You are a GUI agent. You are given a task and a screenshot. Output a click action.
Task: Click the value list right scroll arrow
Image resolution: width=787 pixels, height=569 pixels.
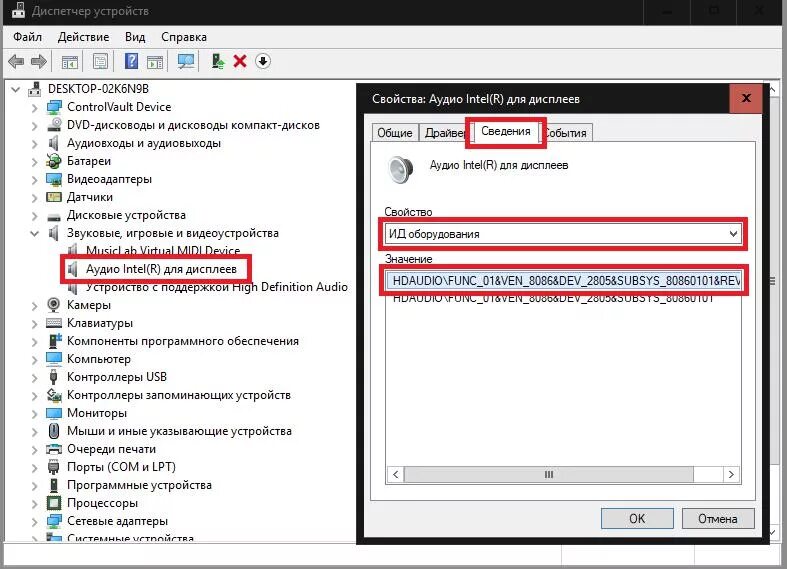click(731, 474)
